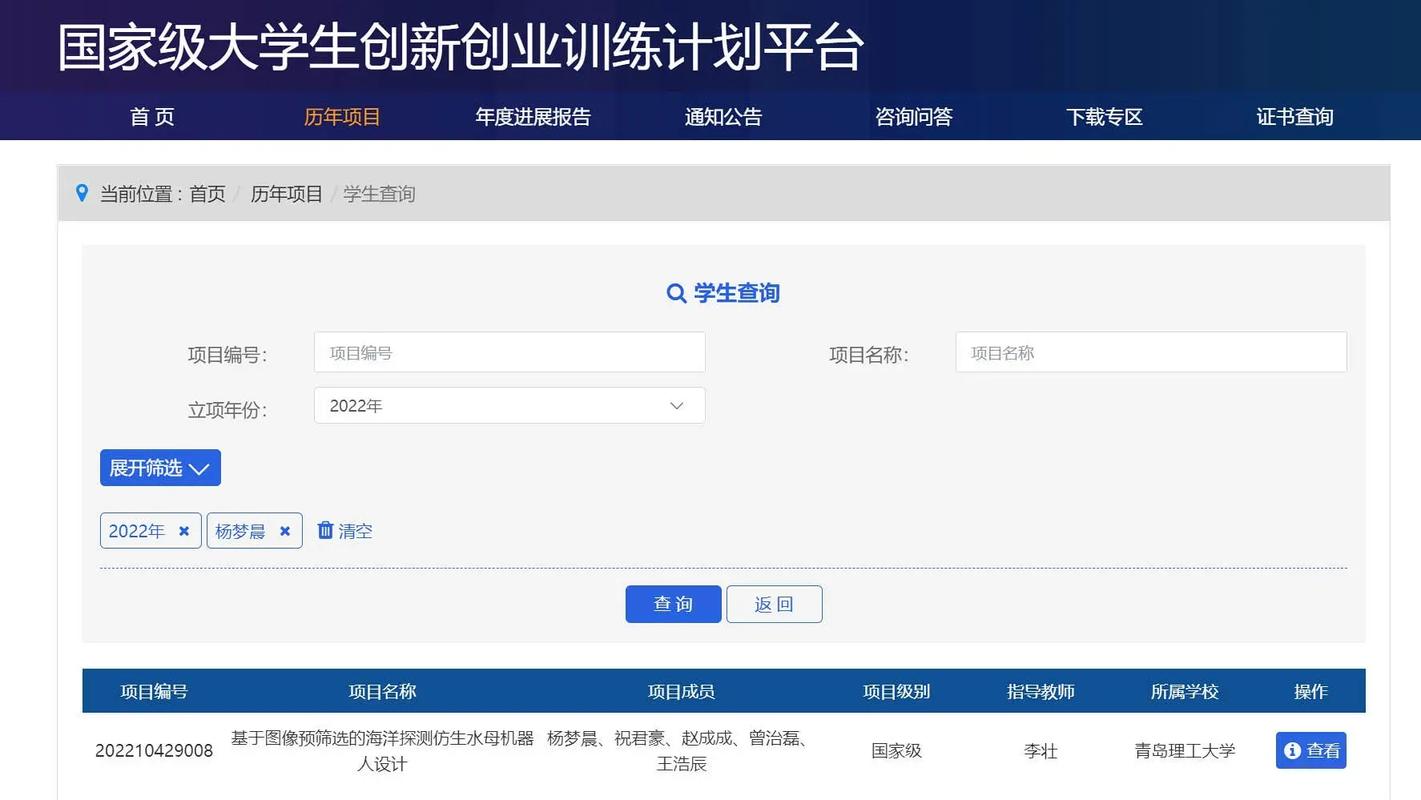Viewport: 1421px width, 800px height.
Task: Open 证书查询 navigation tab
Action: tap(1295, 117)
